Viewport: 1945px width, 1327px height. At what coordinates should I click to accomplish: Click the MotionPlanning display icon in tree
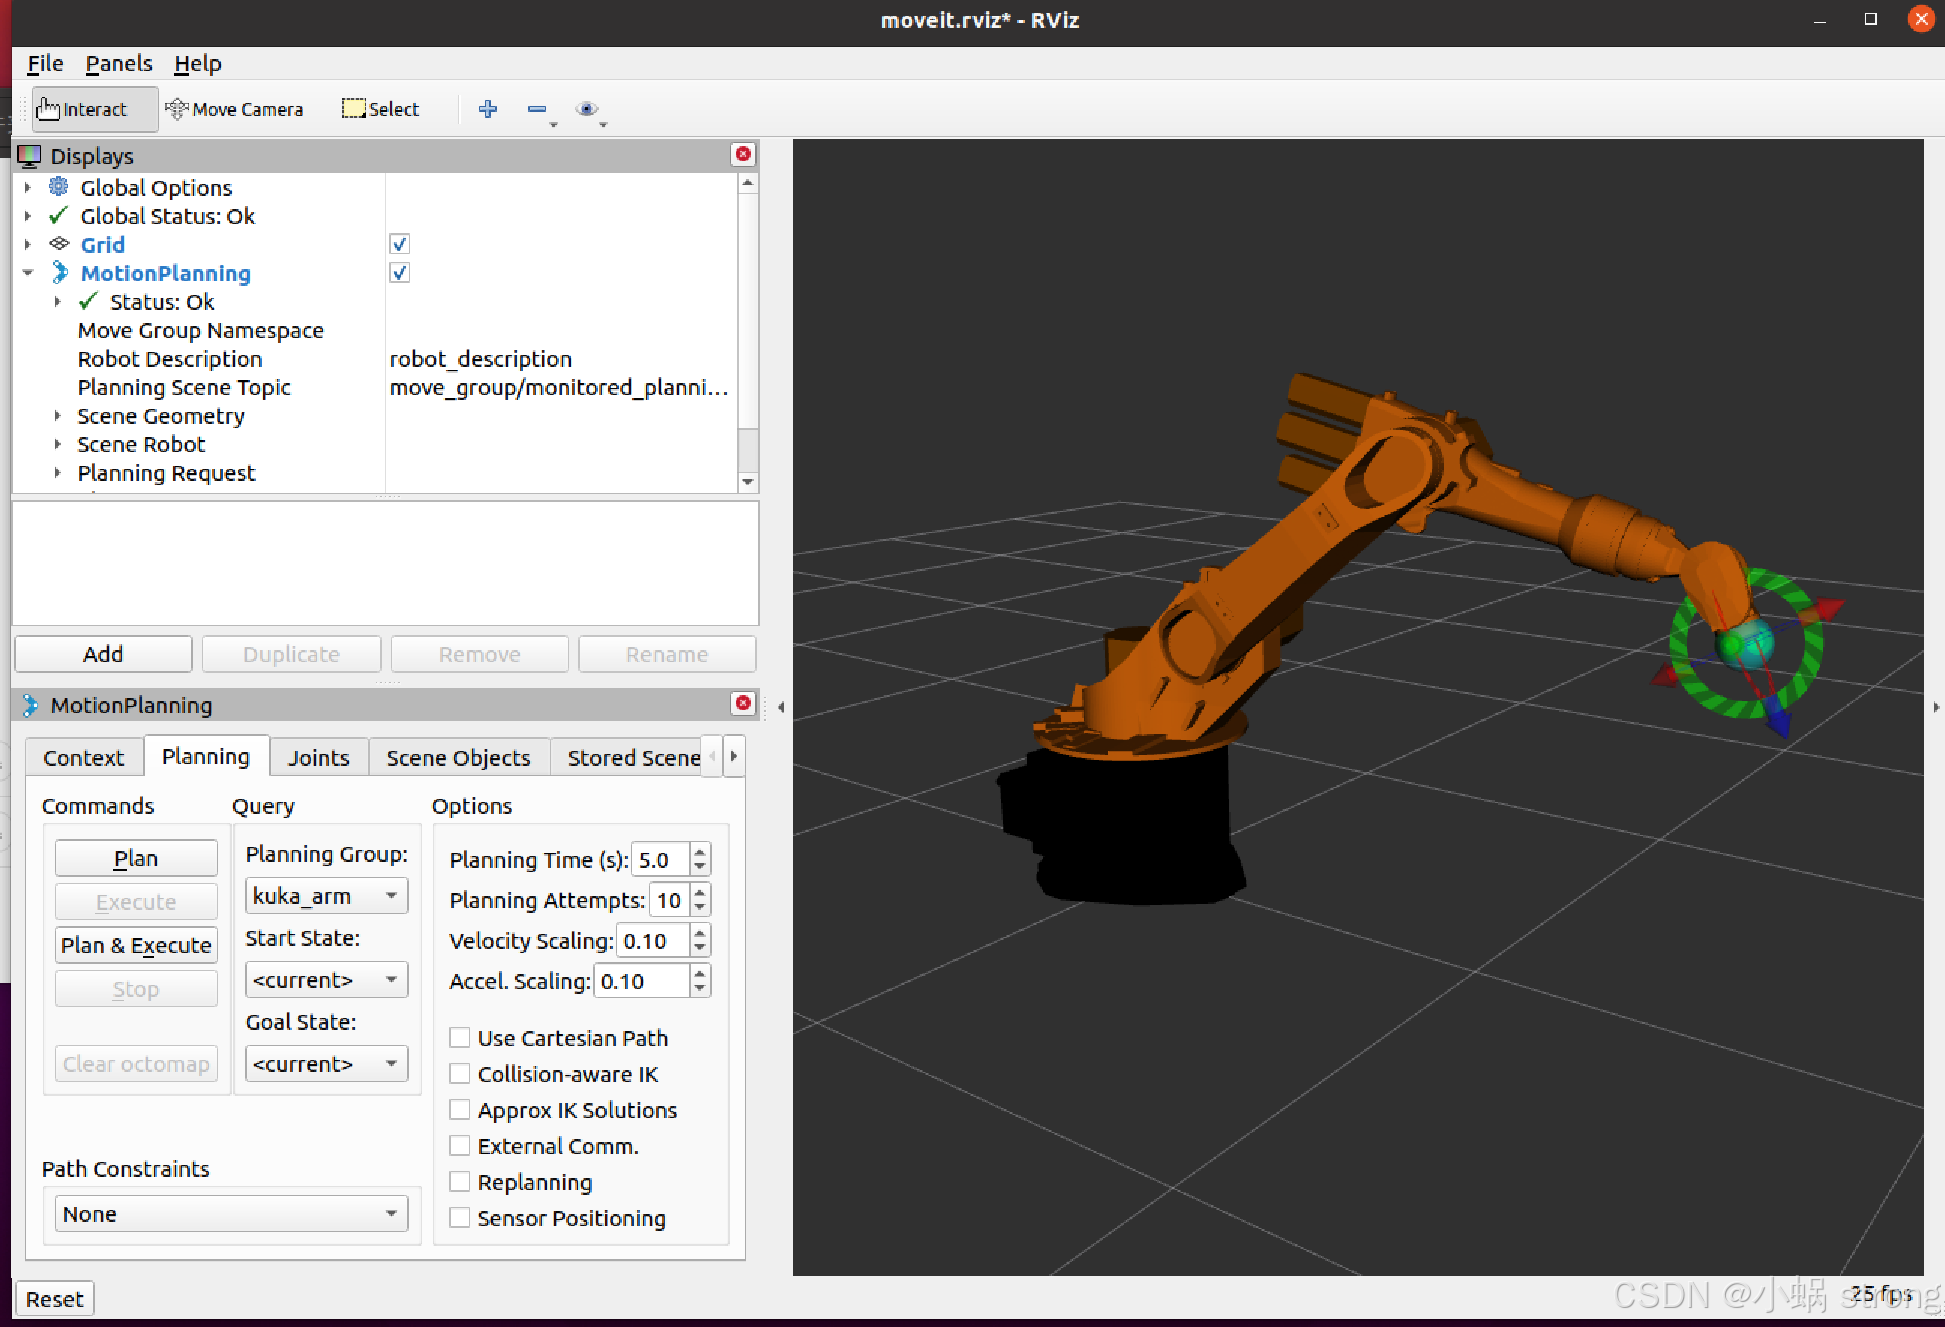pos(60,273)
